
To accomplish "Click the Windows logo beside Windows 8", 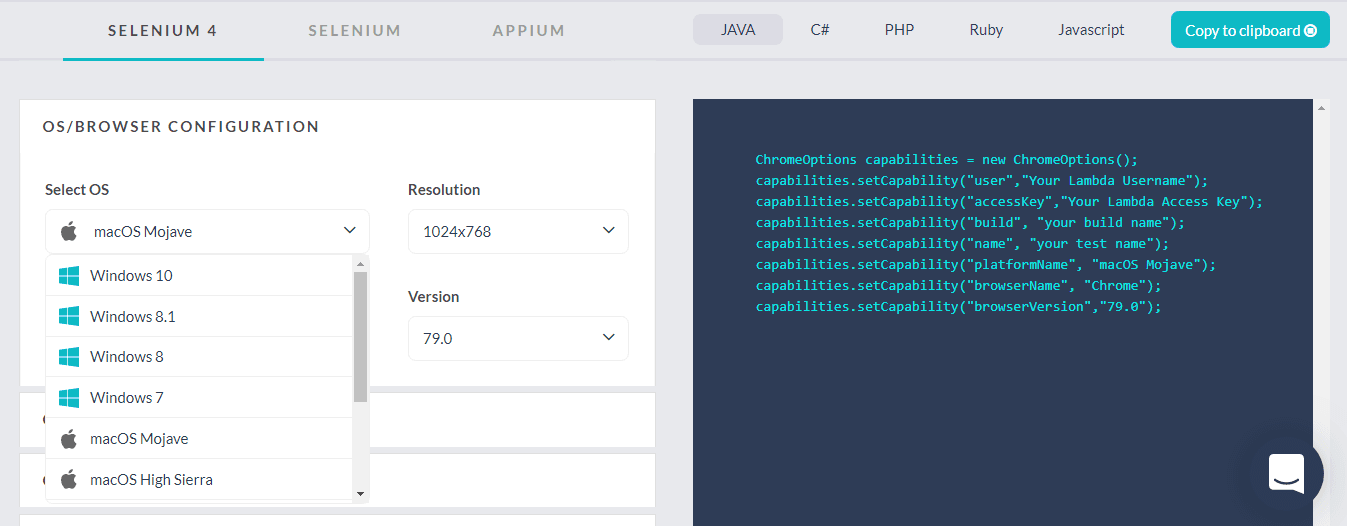I will pyautogui.click(x=69, y=356).
